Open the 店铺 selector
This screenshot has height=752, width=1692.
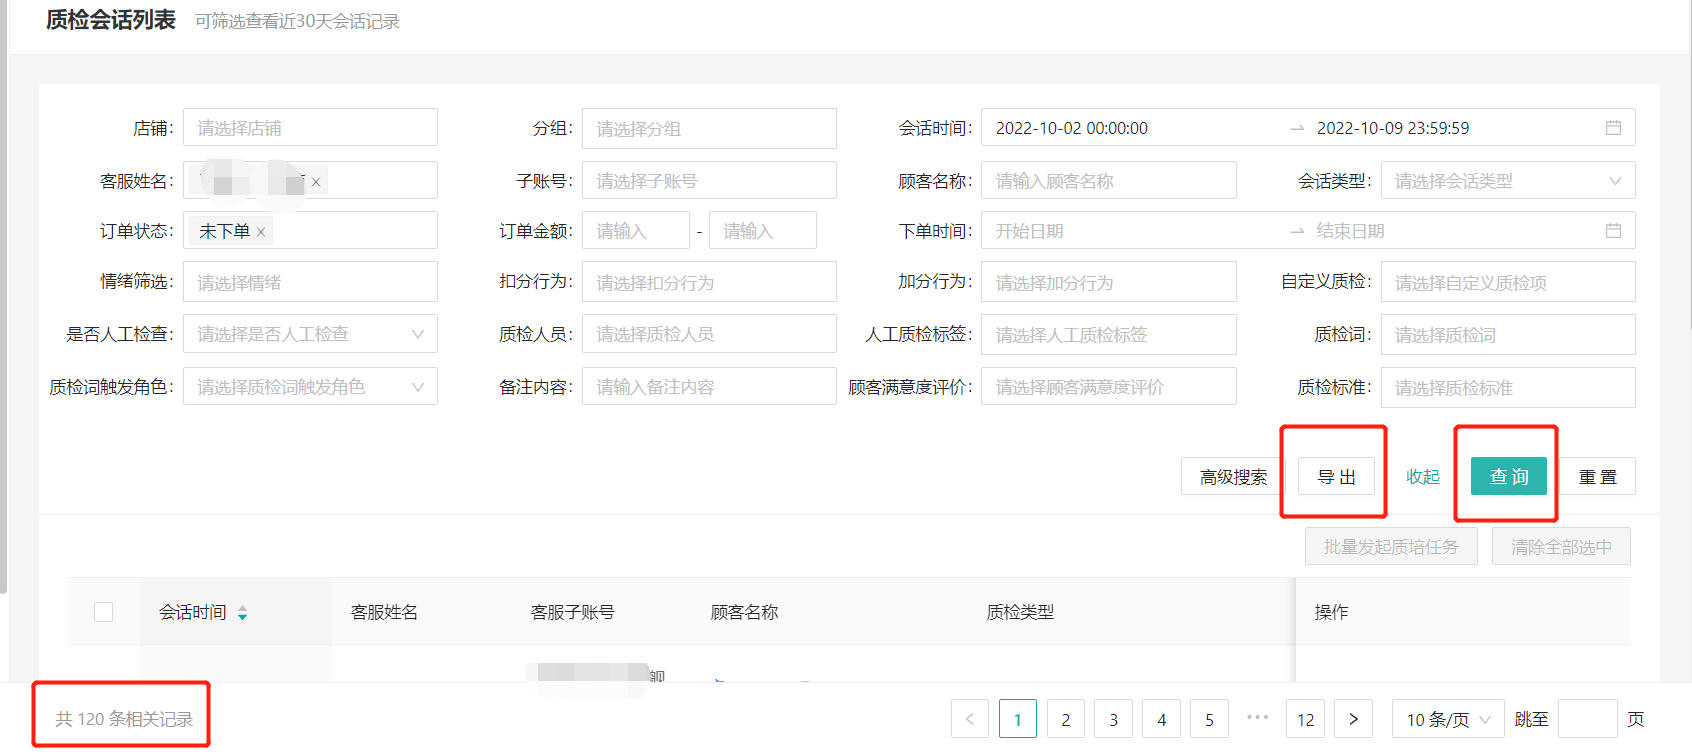pyautogui.click(x=310, y=128)
